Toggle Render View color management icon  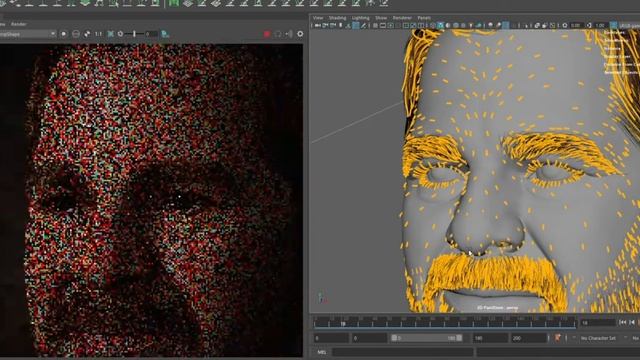(x=165, y=34)
